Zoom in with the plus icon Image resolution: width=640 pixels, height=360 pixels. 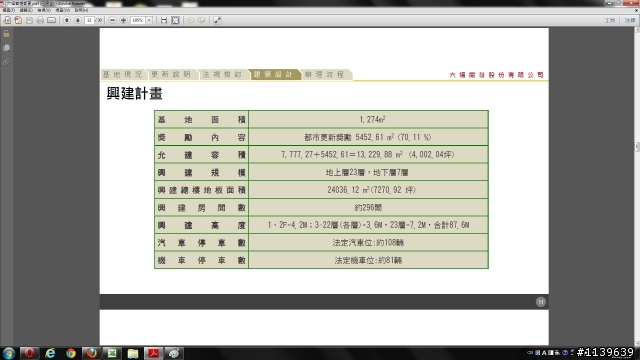(x=123, y=20)
